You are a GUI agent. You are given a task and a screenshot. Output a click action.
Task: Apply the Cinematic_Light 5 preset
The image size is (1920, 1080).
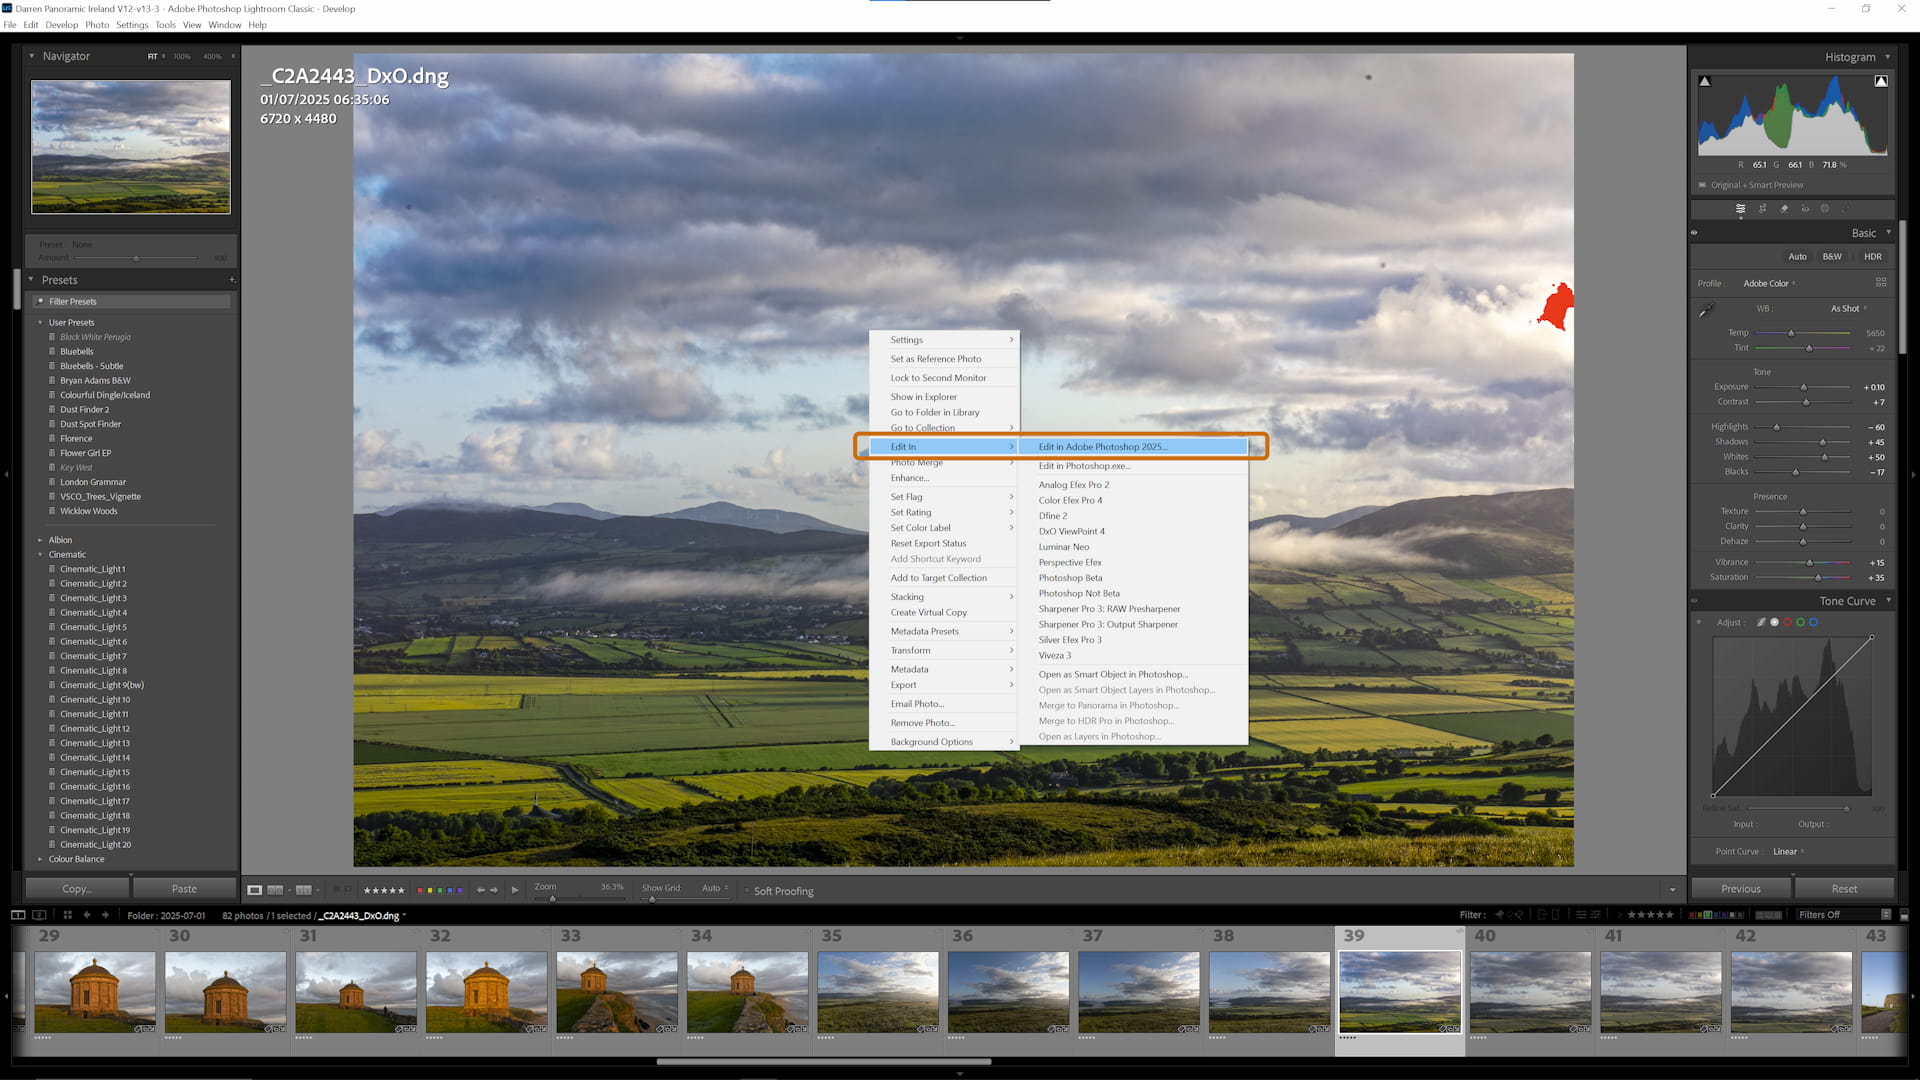click(x=93, y=627)
